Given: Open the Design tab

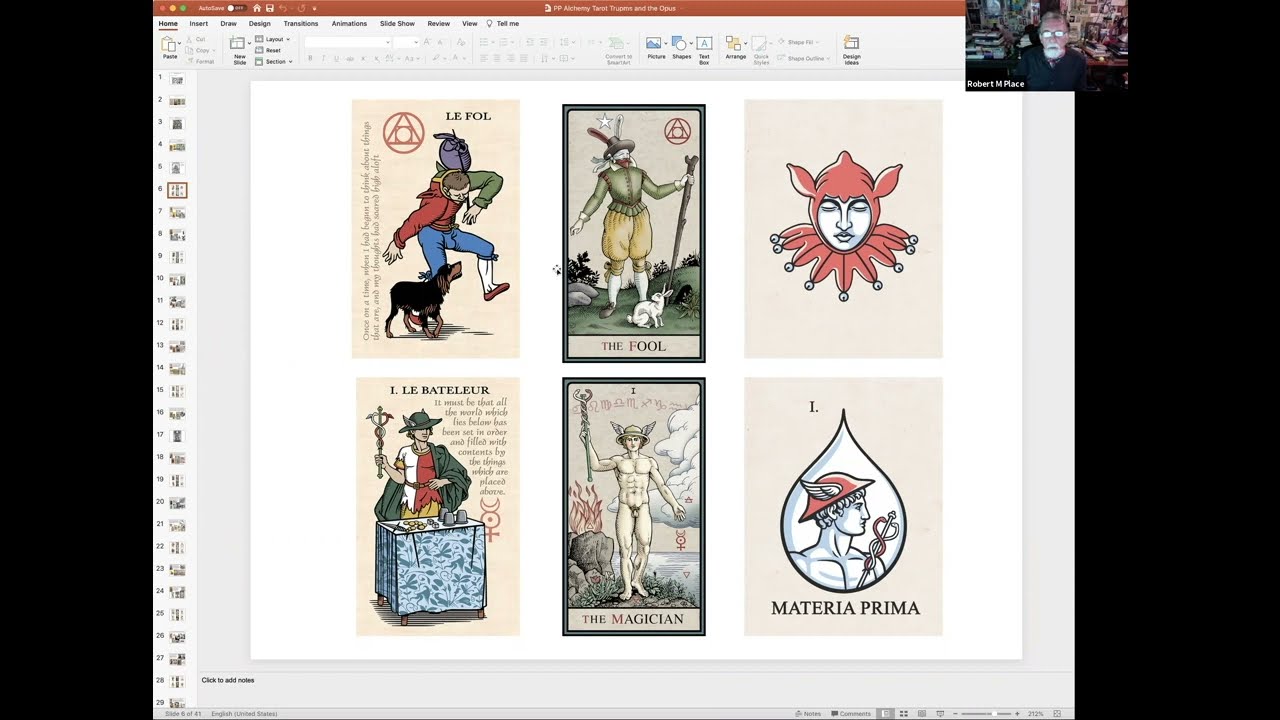Looking at the screenshot, I should point(260,23).
